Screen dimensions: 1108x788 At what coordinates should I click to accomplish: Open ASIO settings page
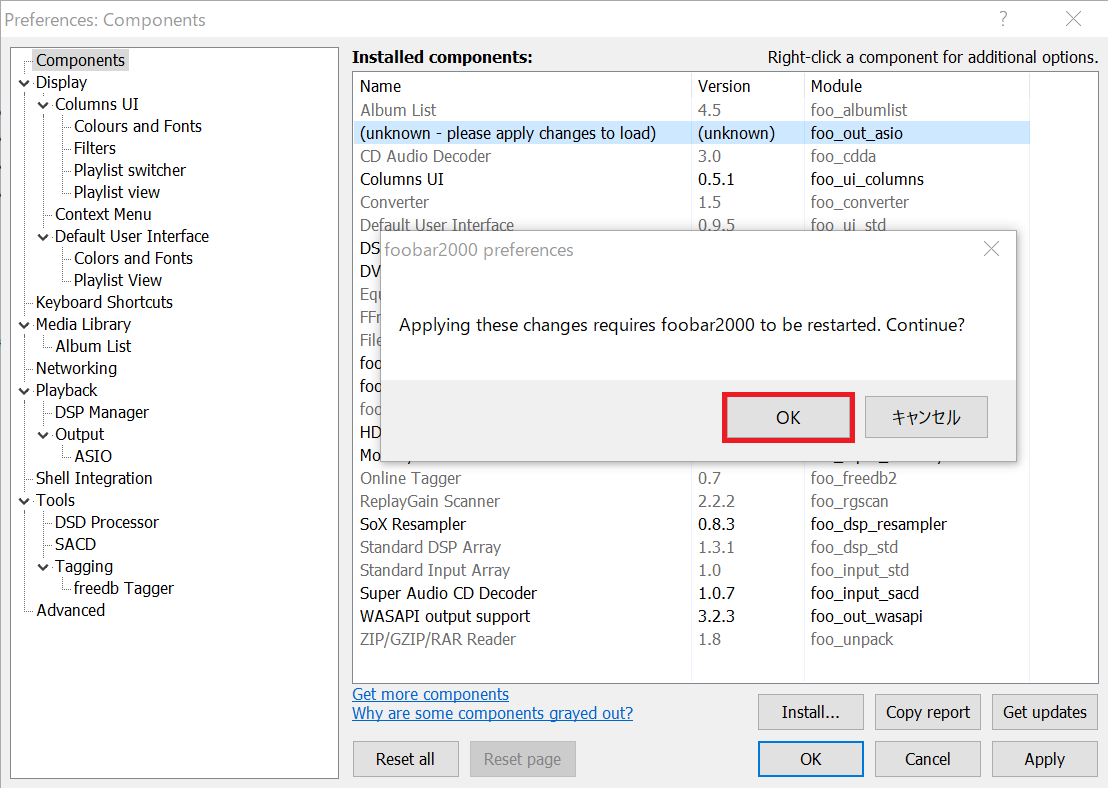93,456
